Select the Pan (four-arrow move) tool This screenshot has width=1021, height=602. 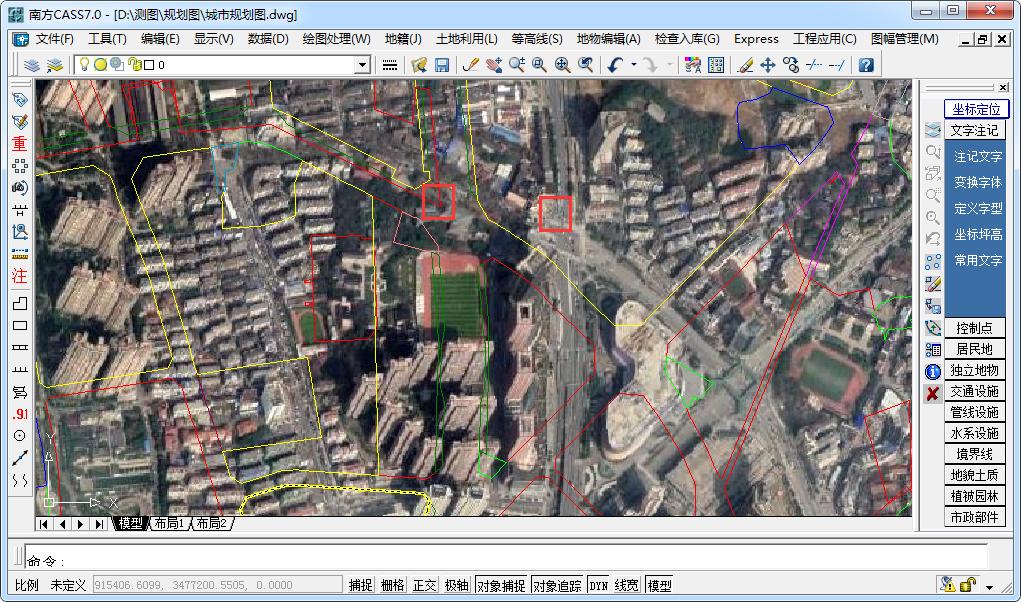click(768, 65)
